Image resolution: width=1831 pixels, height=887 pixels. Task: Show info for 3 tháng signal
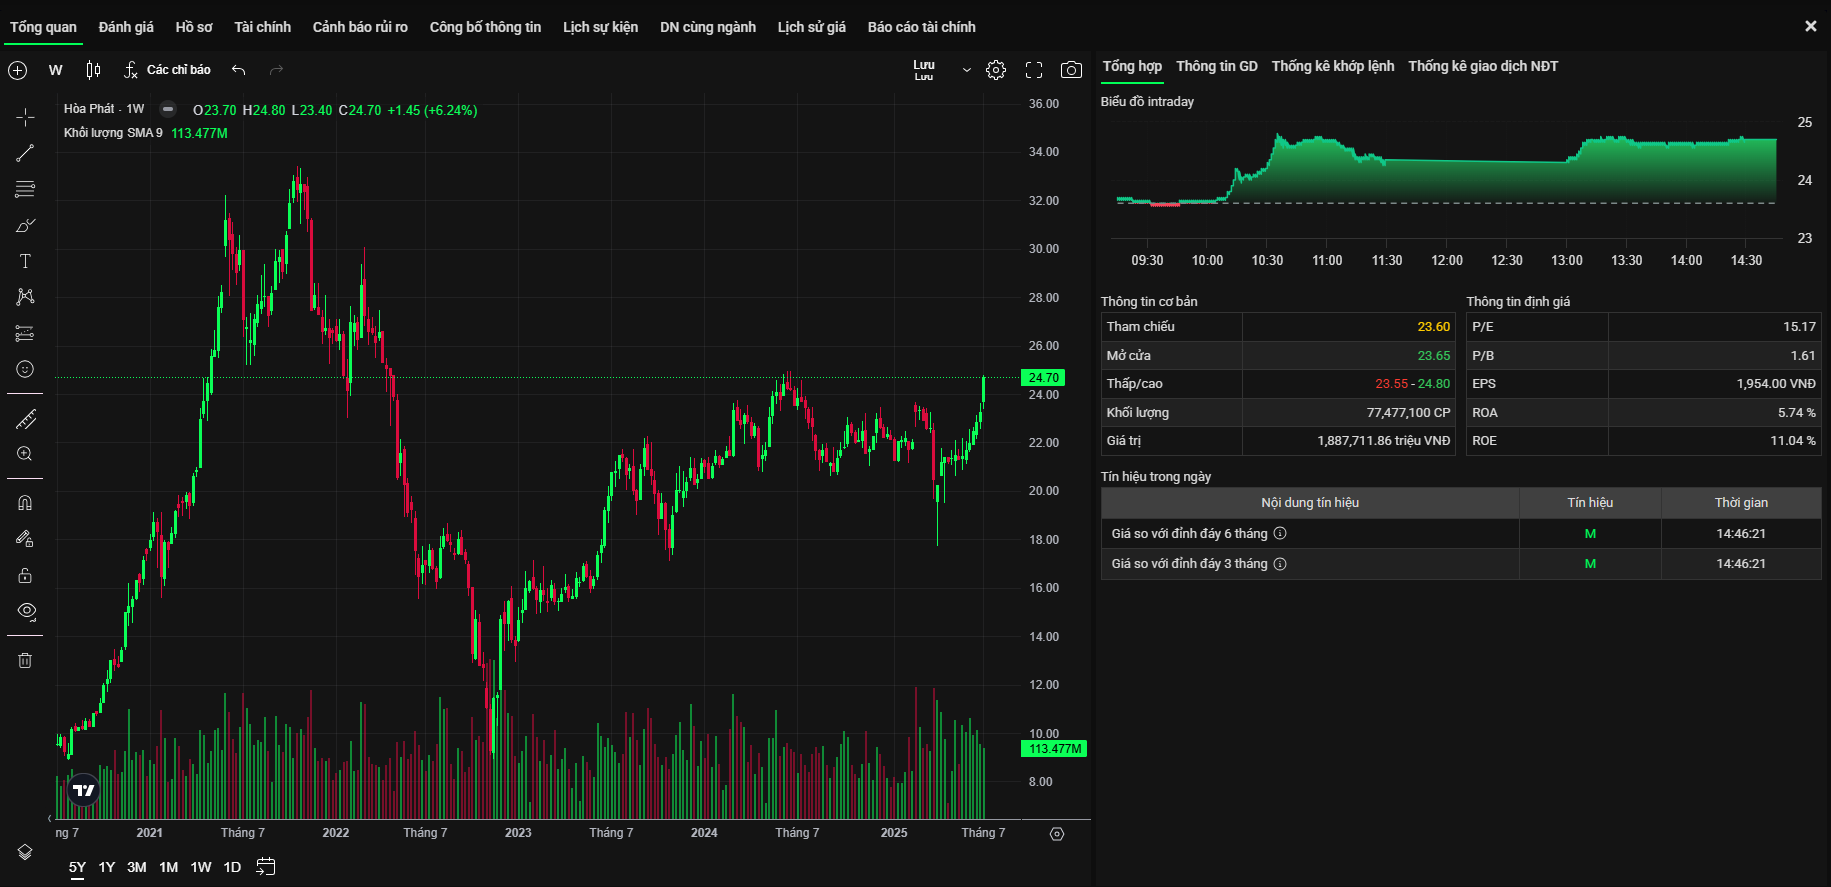(x=1280, y=564)
